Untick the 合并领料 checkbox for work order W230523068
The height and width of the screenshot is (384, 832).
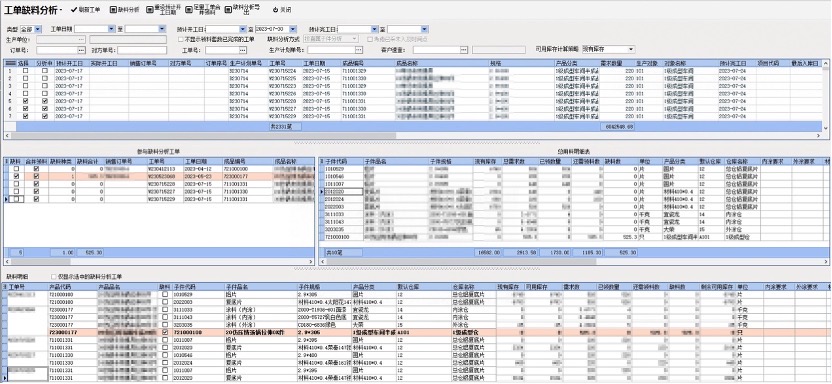coord(36,176)
